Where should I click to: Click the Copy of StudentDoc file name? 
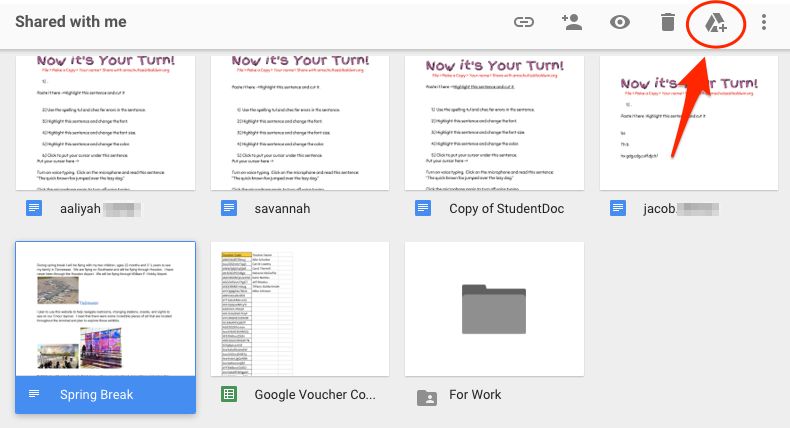point(506,209)
